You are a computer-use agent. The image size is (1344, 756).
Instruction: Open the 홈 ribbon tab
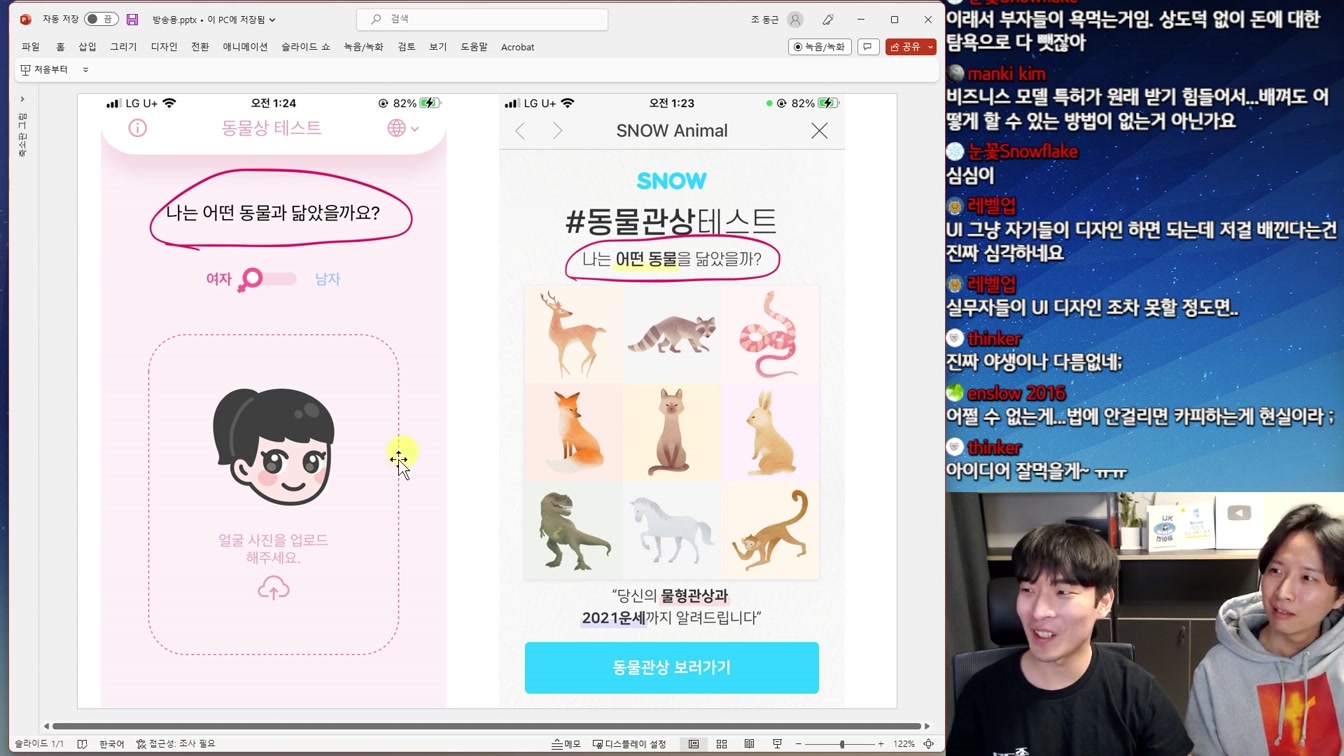pos(60,47)
